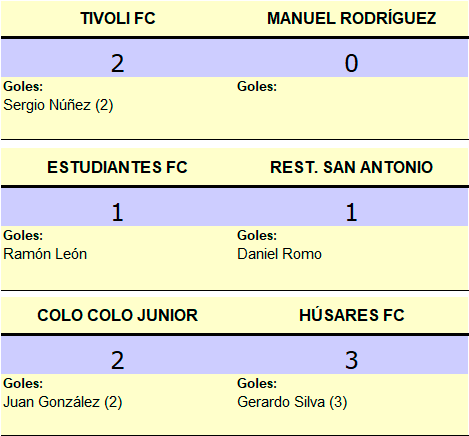Click the REST. SAN ANTONIO team header
469x436 pixels.
coord(352,167)
